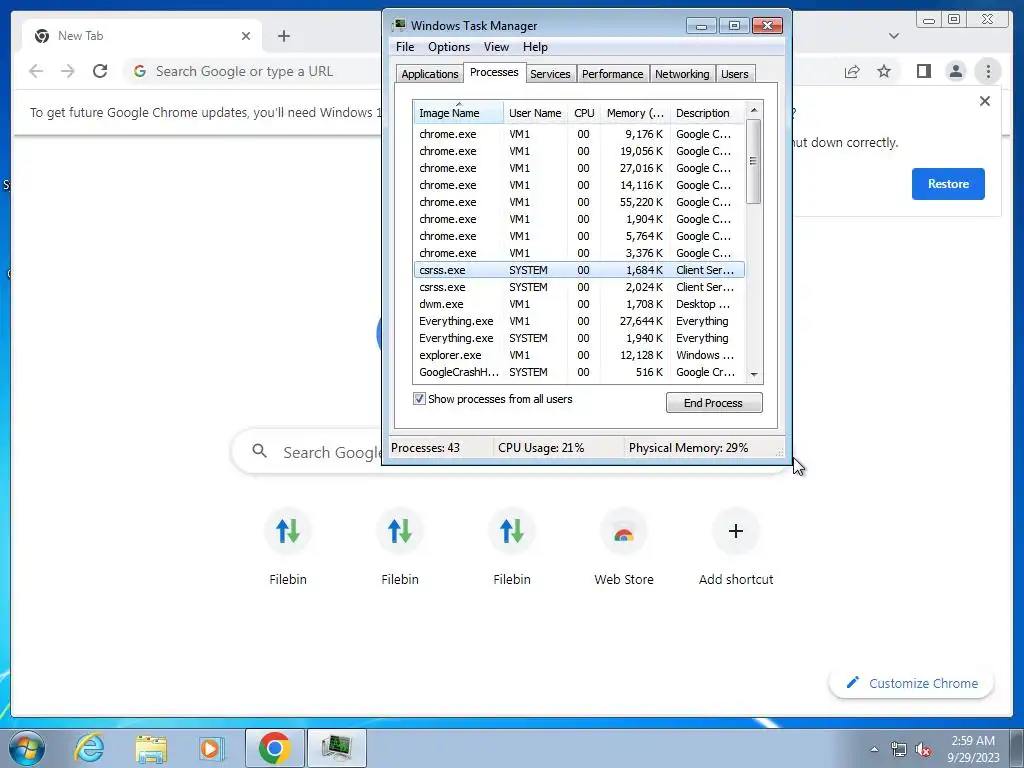The width and height of the screenshot is (1024, 768).
Task: Open a new Chrome tab
Action: coord(283,36)
